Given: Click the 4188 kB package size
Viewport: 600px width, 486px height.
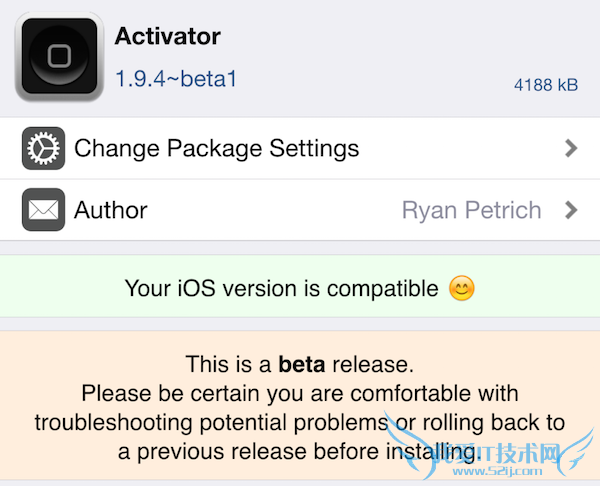Looking at the screenshot, I should 546,86.
